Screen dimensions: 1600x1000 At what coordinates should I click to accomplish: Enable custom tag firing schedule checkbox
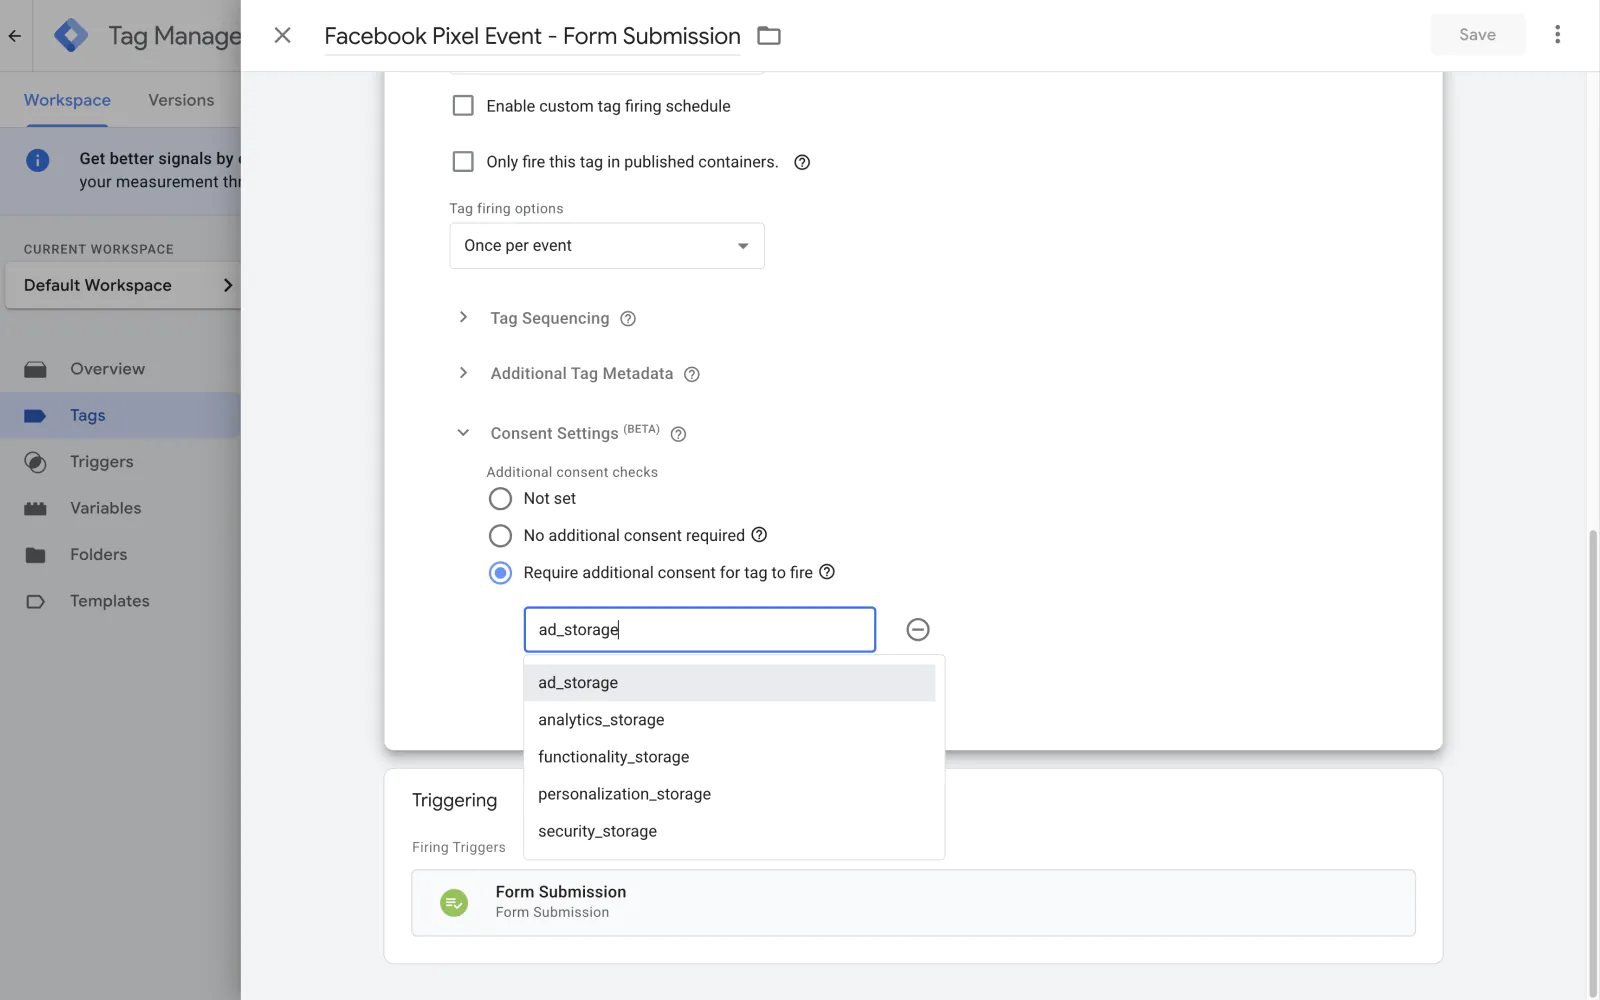point(463,106)
